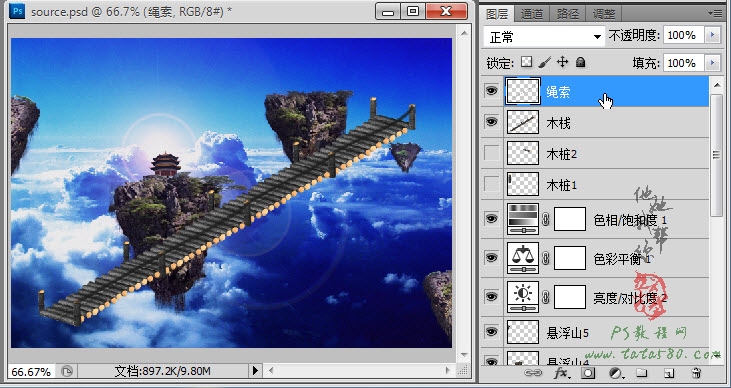Viewport: 731px width, 388px height.
Task: Click the layers panel scrollbar thumb
Action: click(716, 154)
